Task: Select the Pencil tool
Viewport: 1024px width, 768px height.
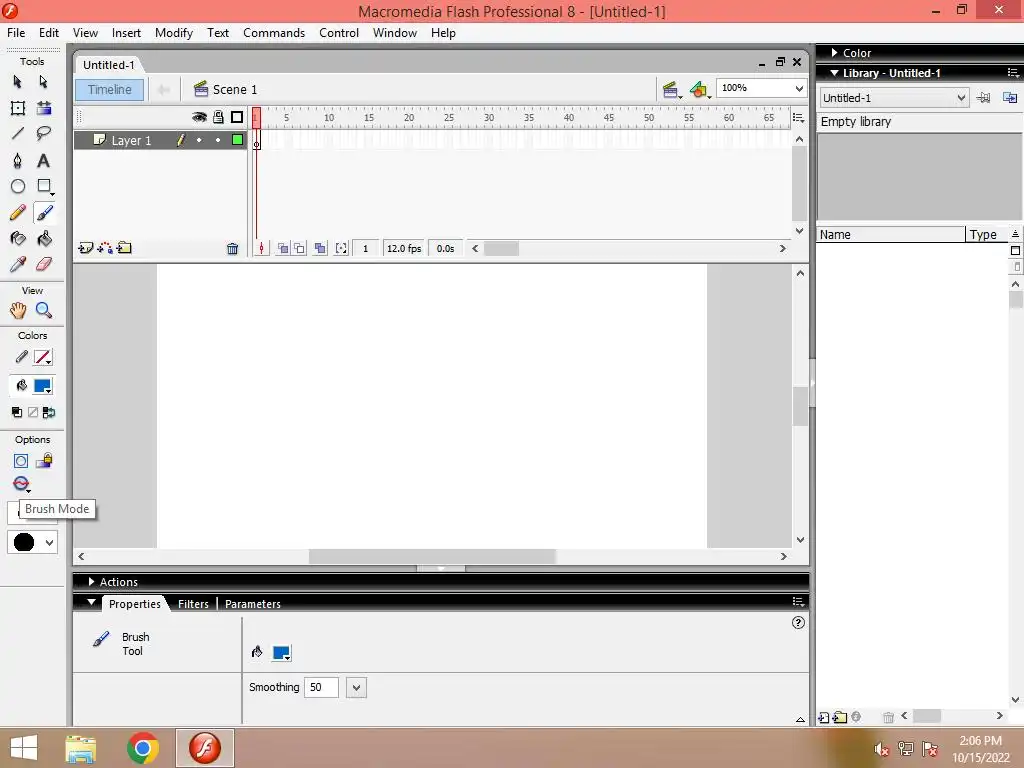Action: tap(18, 212)
